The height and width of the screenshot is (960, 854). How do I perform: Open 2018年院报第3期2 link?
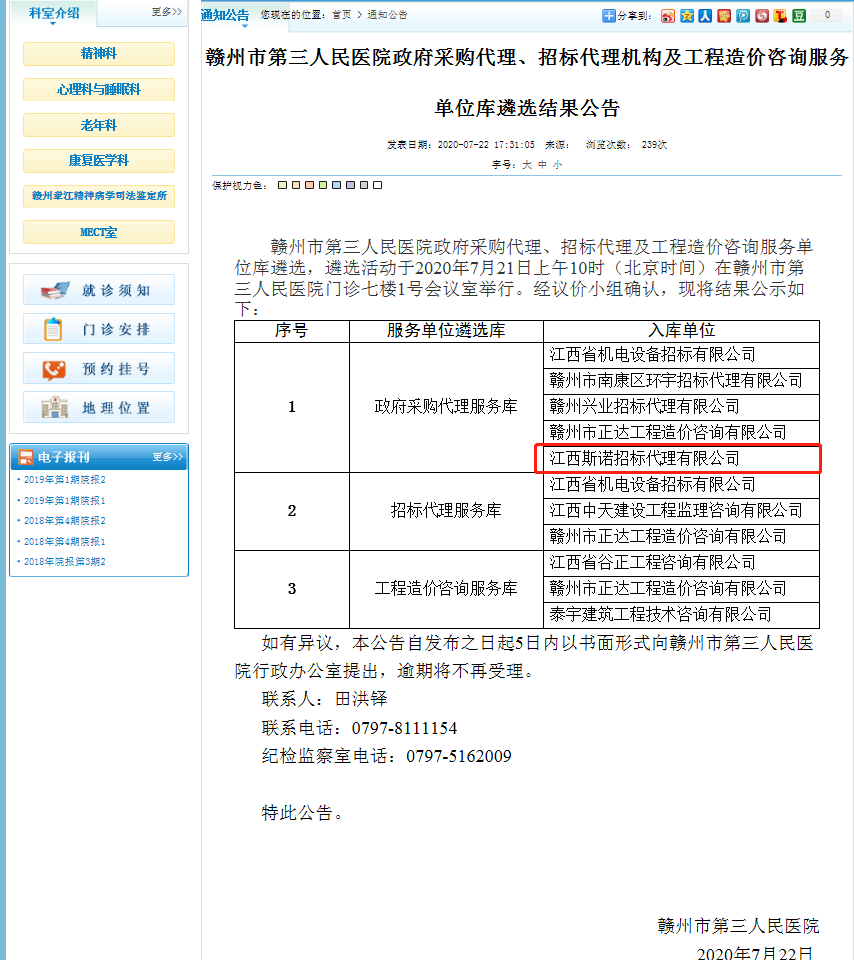pos(64,562)
